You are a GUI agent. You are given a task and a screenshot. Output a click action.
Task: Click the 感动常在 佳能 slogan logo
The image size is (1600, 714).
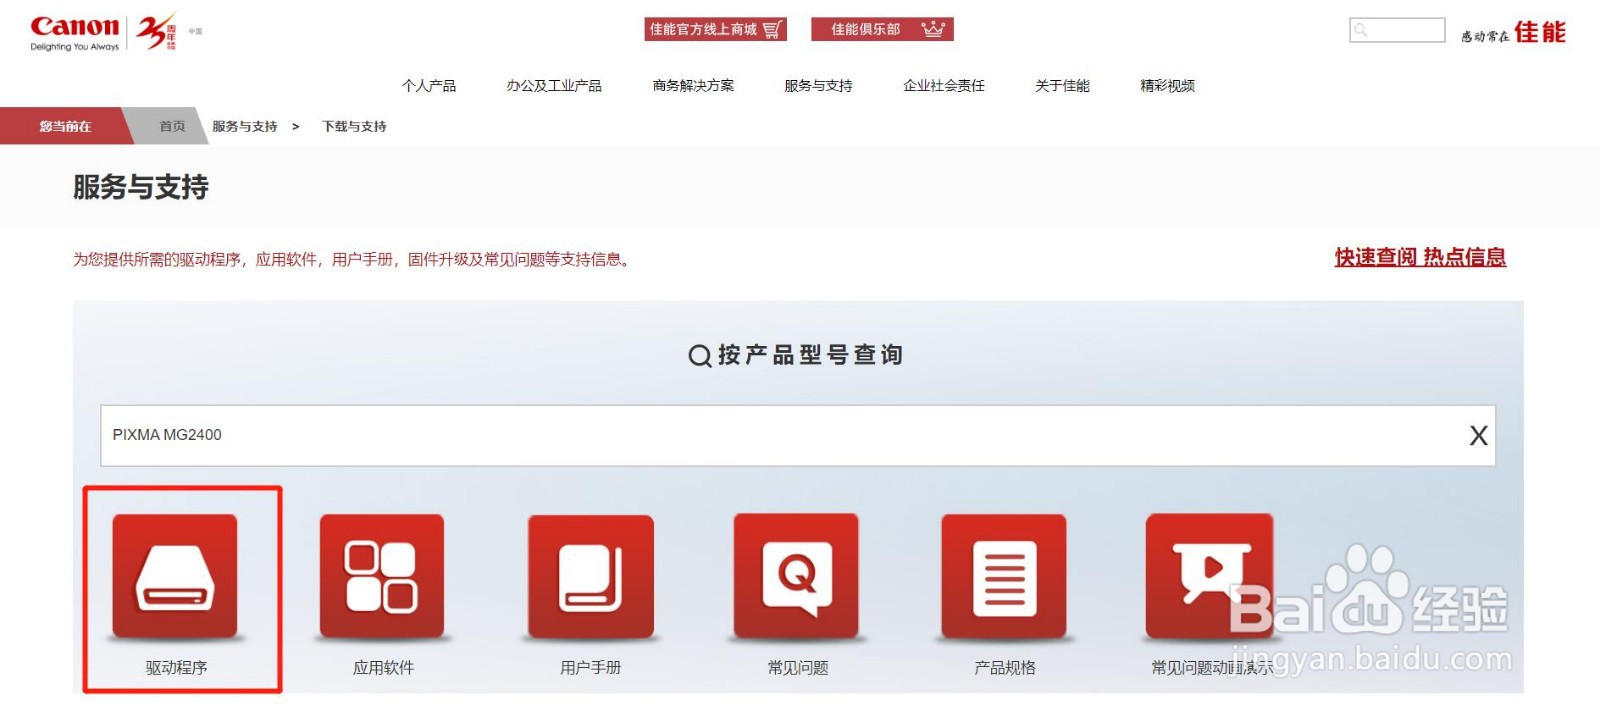click(x=1513, y=32)
